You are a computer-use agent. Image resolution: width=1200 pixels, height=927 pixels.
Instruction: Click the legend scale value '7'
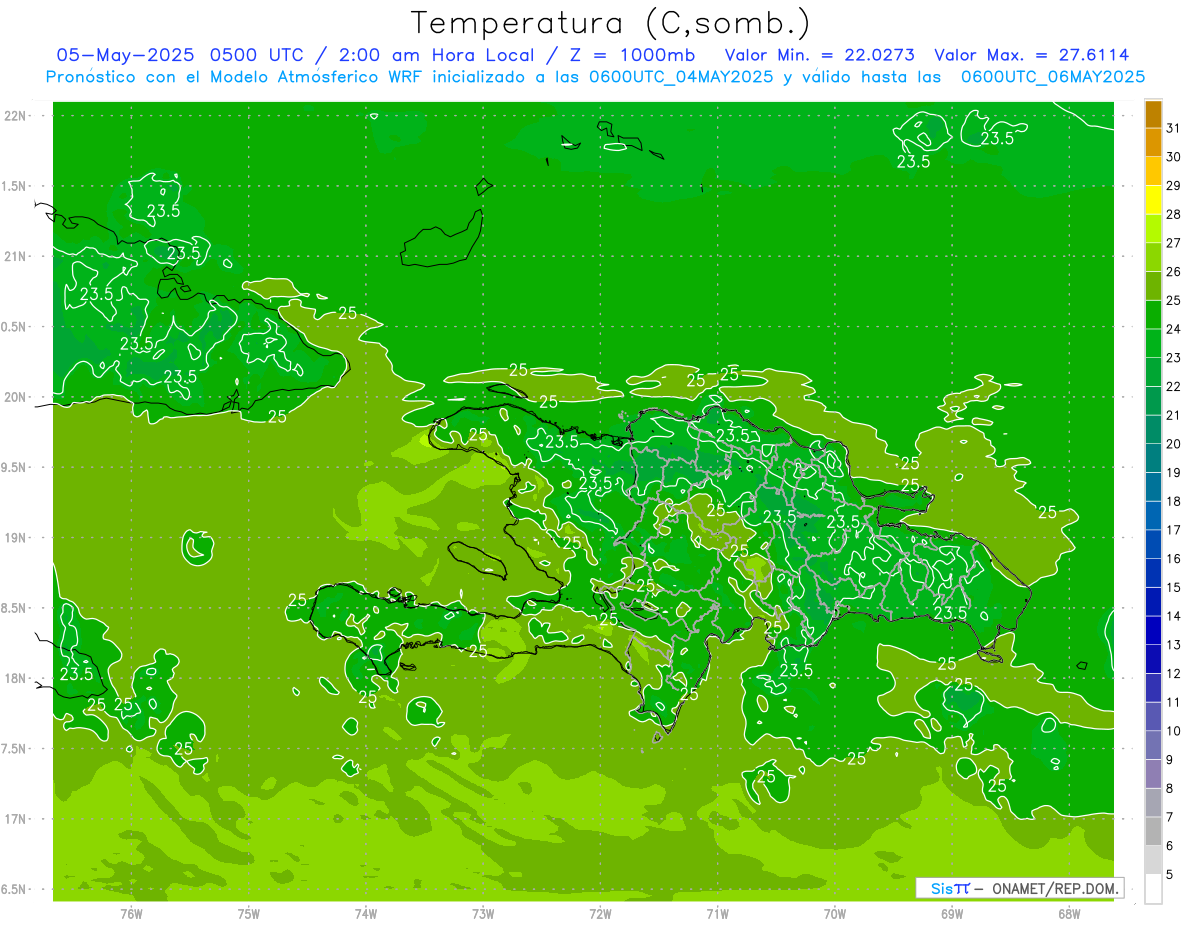coord(1170,818)
